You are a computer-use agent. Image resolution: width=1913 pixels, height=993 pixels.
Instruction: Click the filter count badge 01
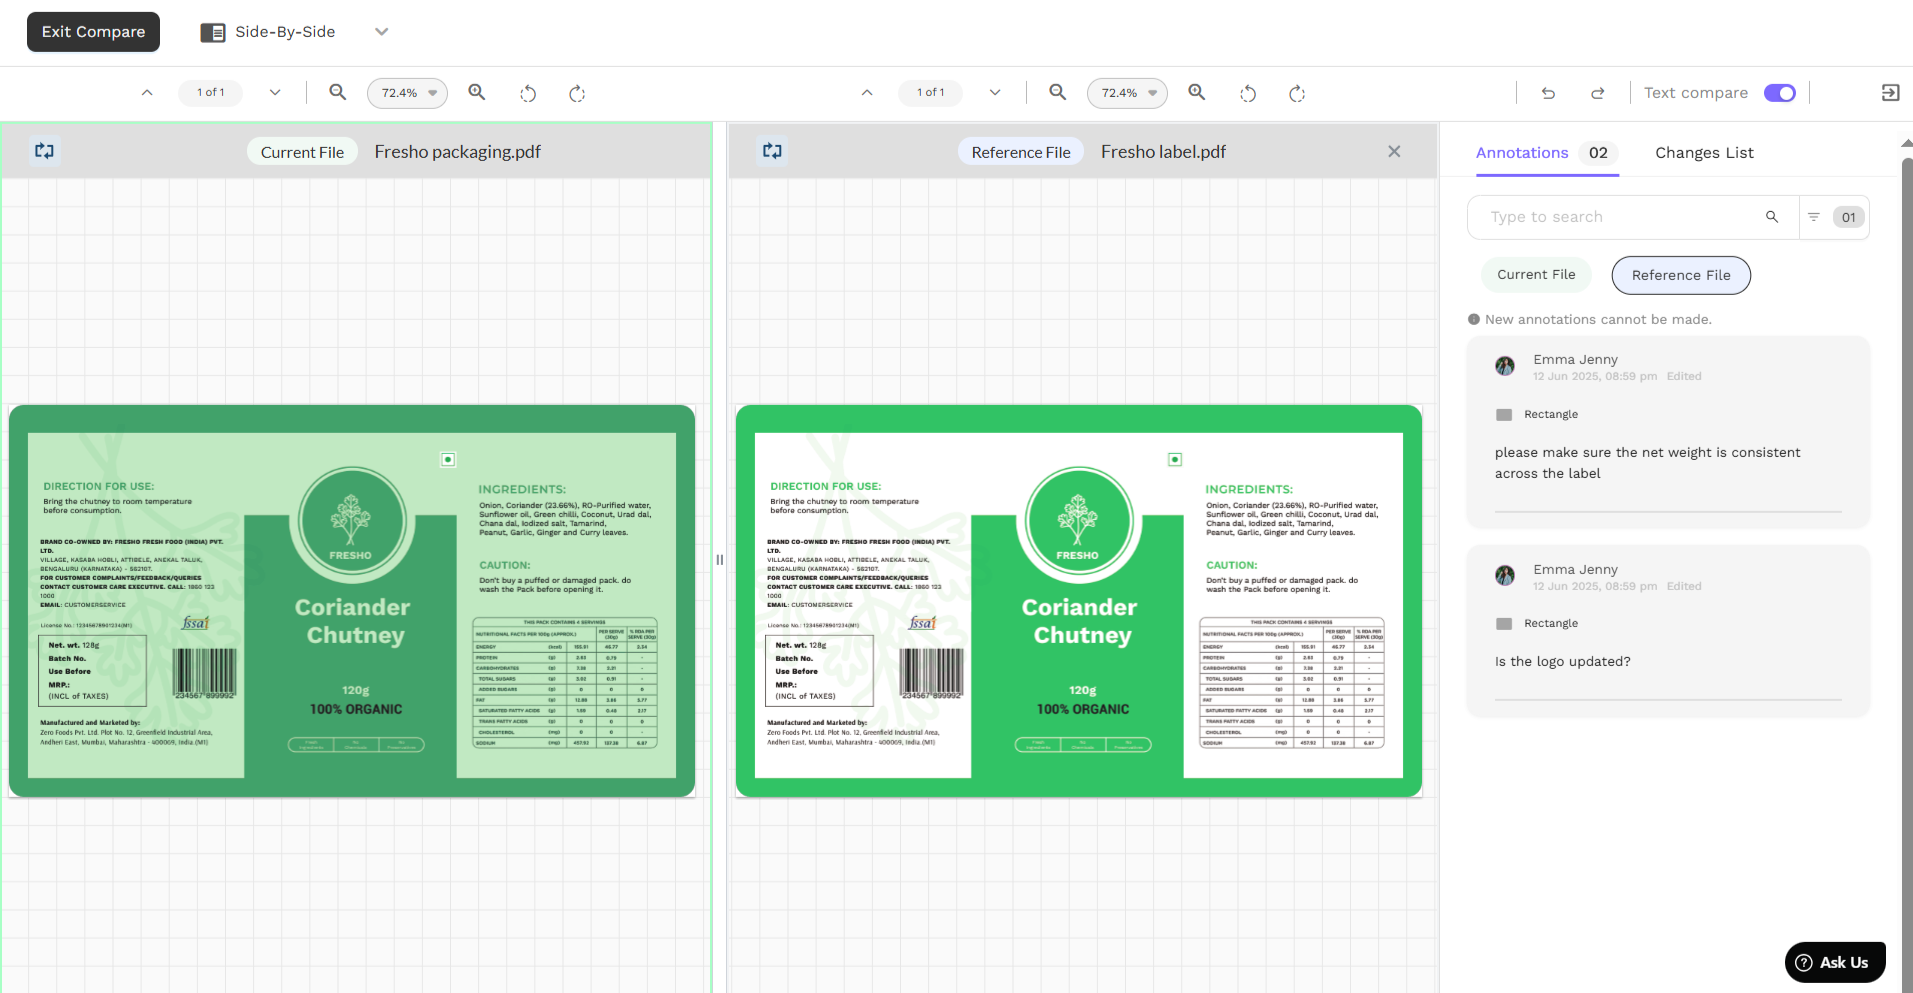(1849, 217)
